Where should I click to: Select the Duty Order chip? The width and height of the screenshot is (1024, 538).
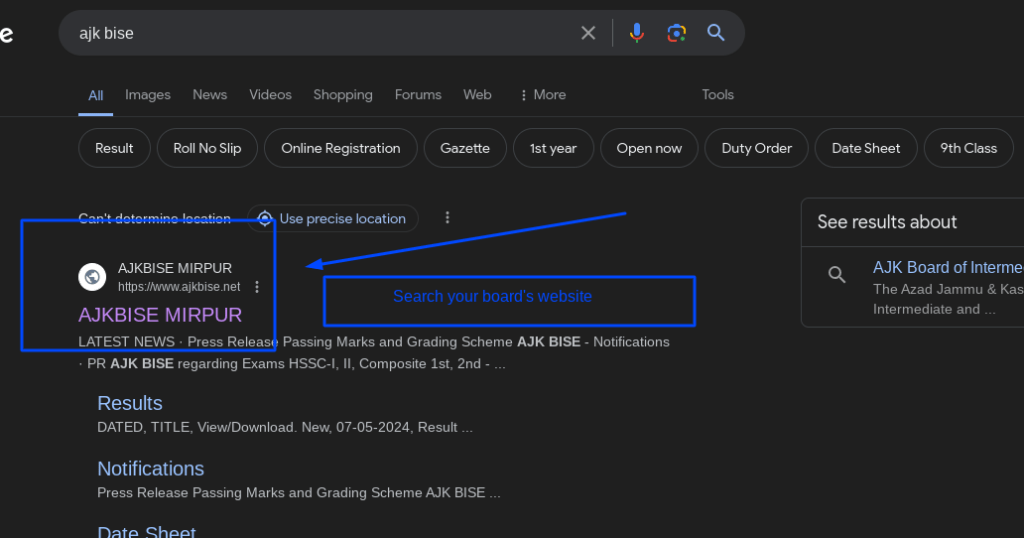pos(757,148)
